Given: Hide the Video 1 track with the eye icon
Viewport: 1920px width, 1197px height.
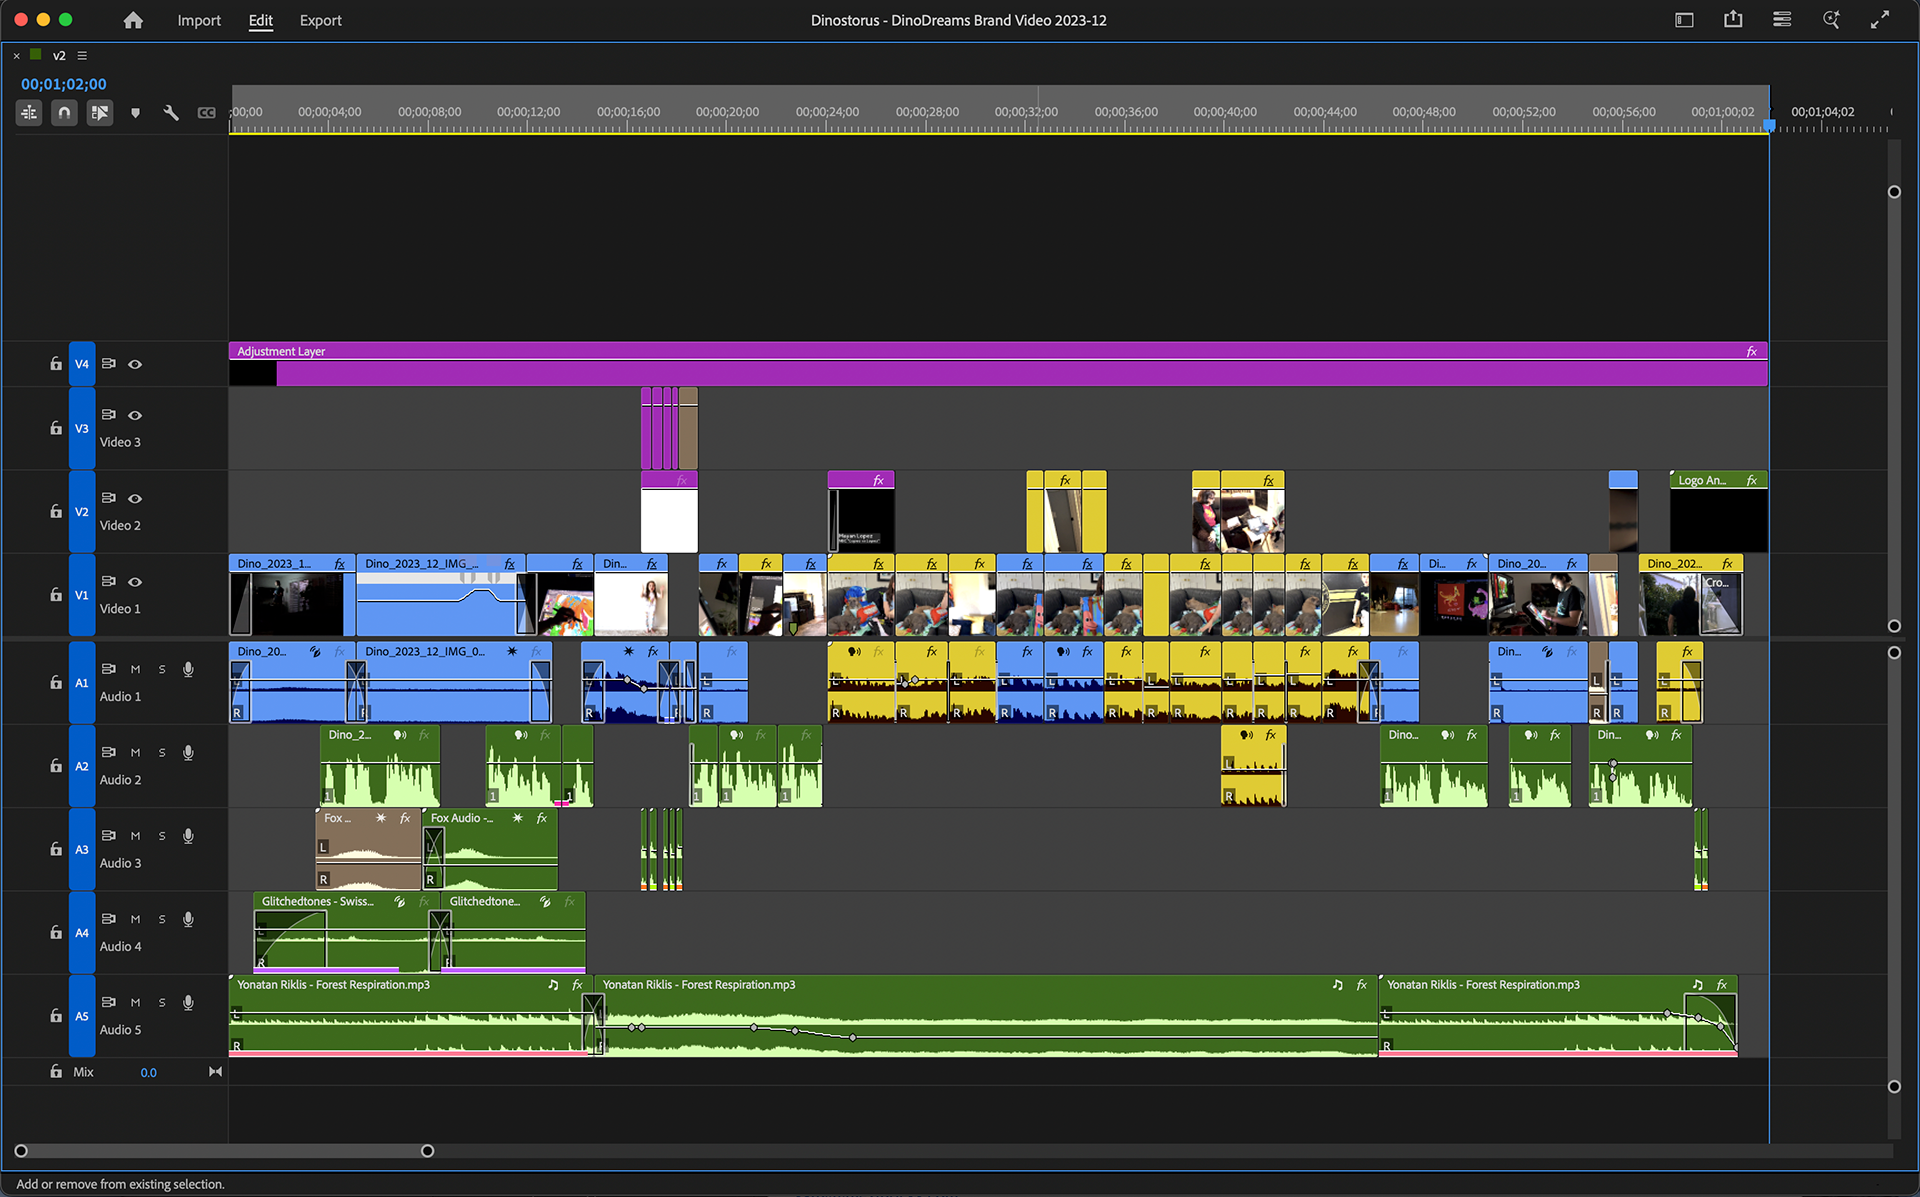Looking at the screenshot, I should (x=135, y=582).
